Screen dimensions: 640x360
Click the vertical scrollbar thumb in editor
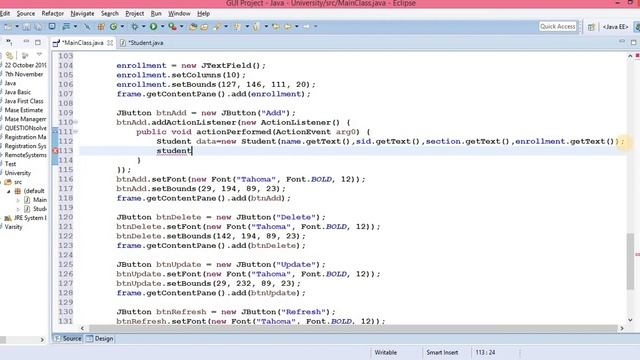631,261
